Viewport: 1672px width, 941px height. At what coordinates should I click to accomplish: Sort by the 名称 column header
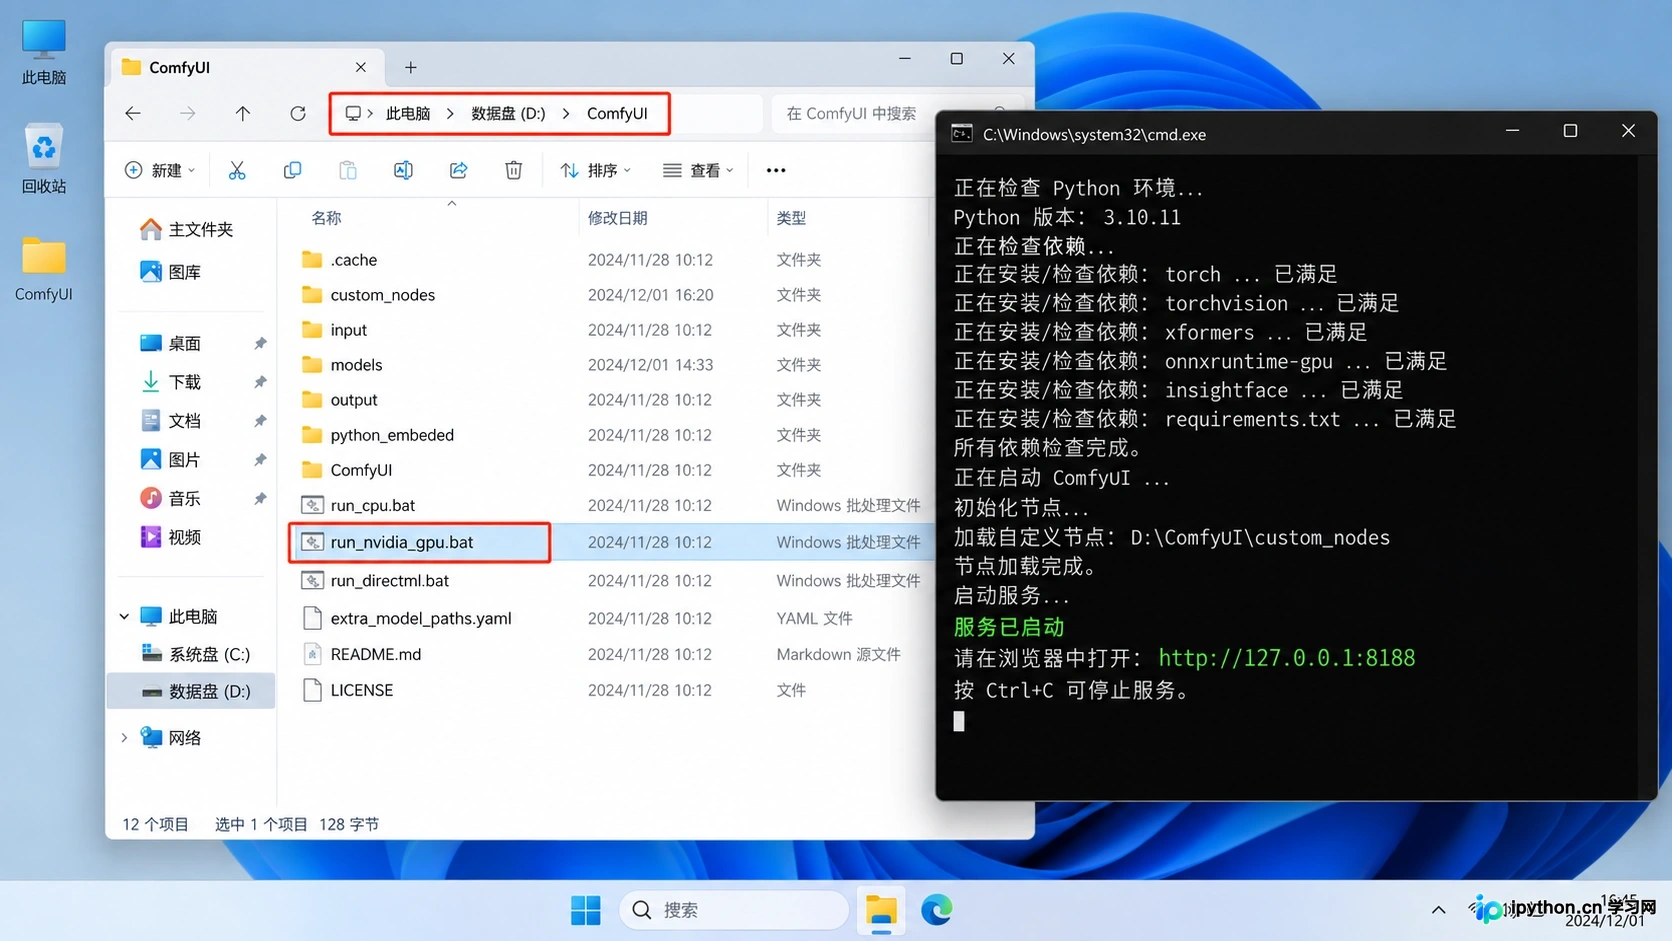click(x=326, y=218)
